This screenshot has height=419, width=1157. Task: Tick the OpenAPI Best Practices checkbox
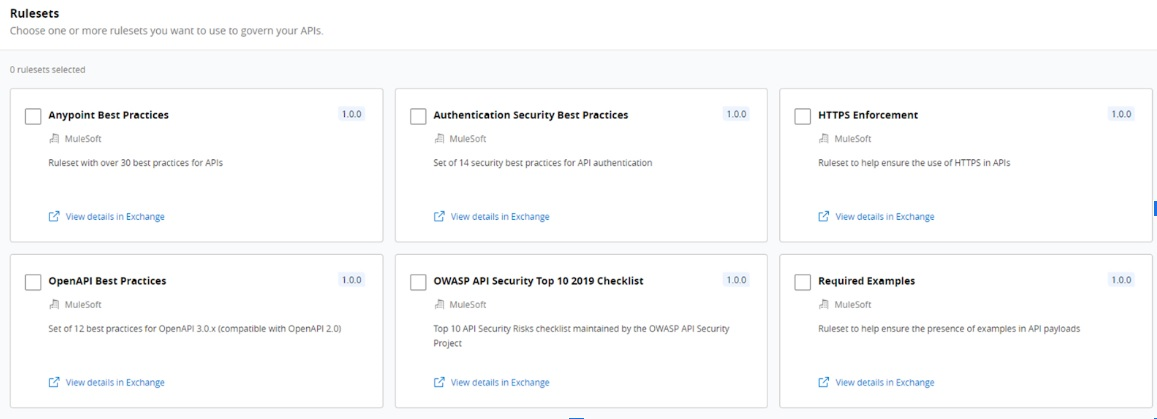point(33,282)
